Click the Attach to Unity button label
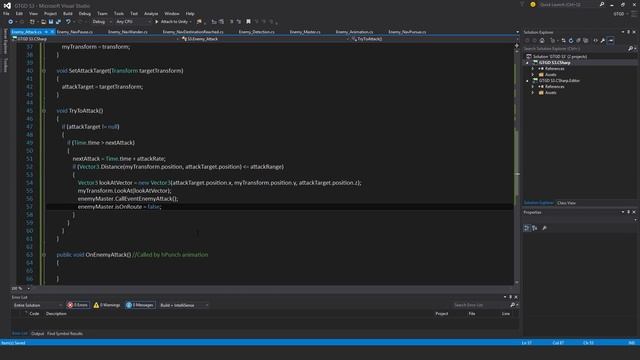Screen dimensions: 640x360 tap(174, 22)
